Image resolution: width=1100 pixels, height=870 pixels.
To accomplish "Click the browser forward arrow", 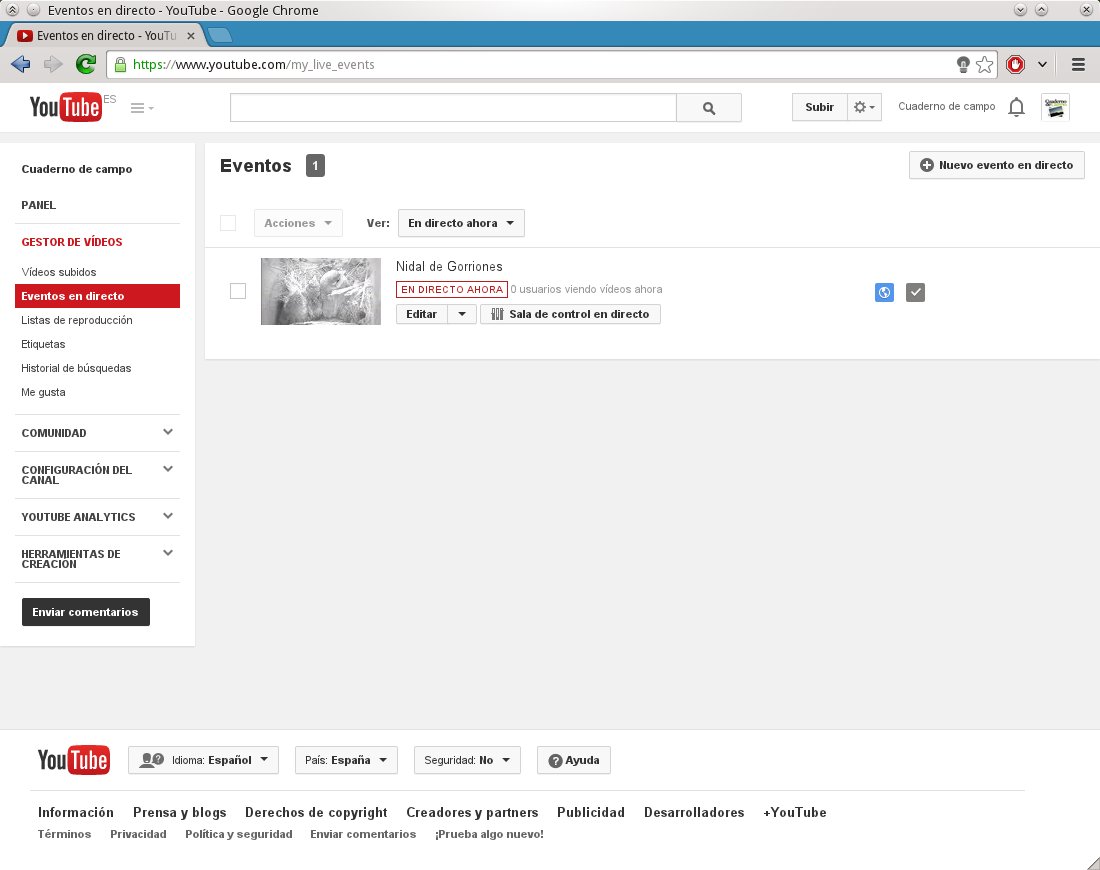I will coord(53,65).
